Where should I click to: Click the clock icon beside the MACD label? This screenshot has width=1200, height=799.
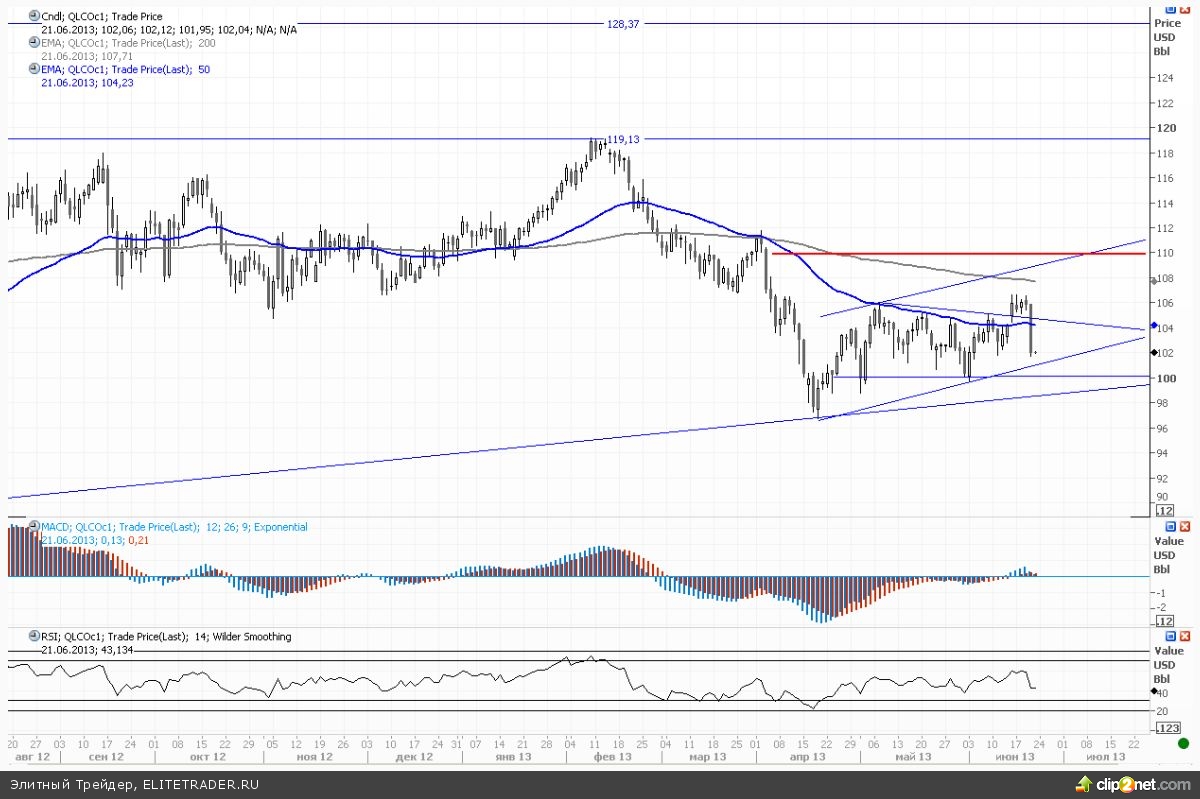coord(34,527)
